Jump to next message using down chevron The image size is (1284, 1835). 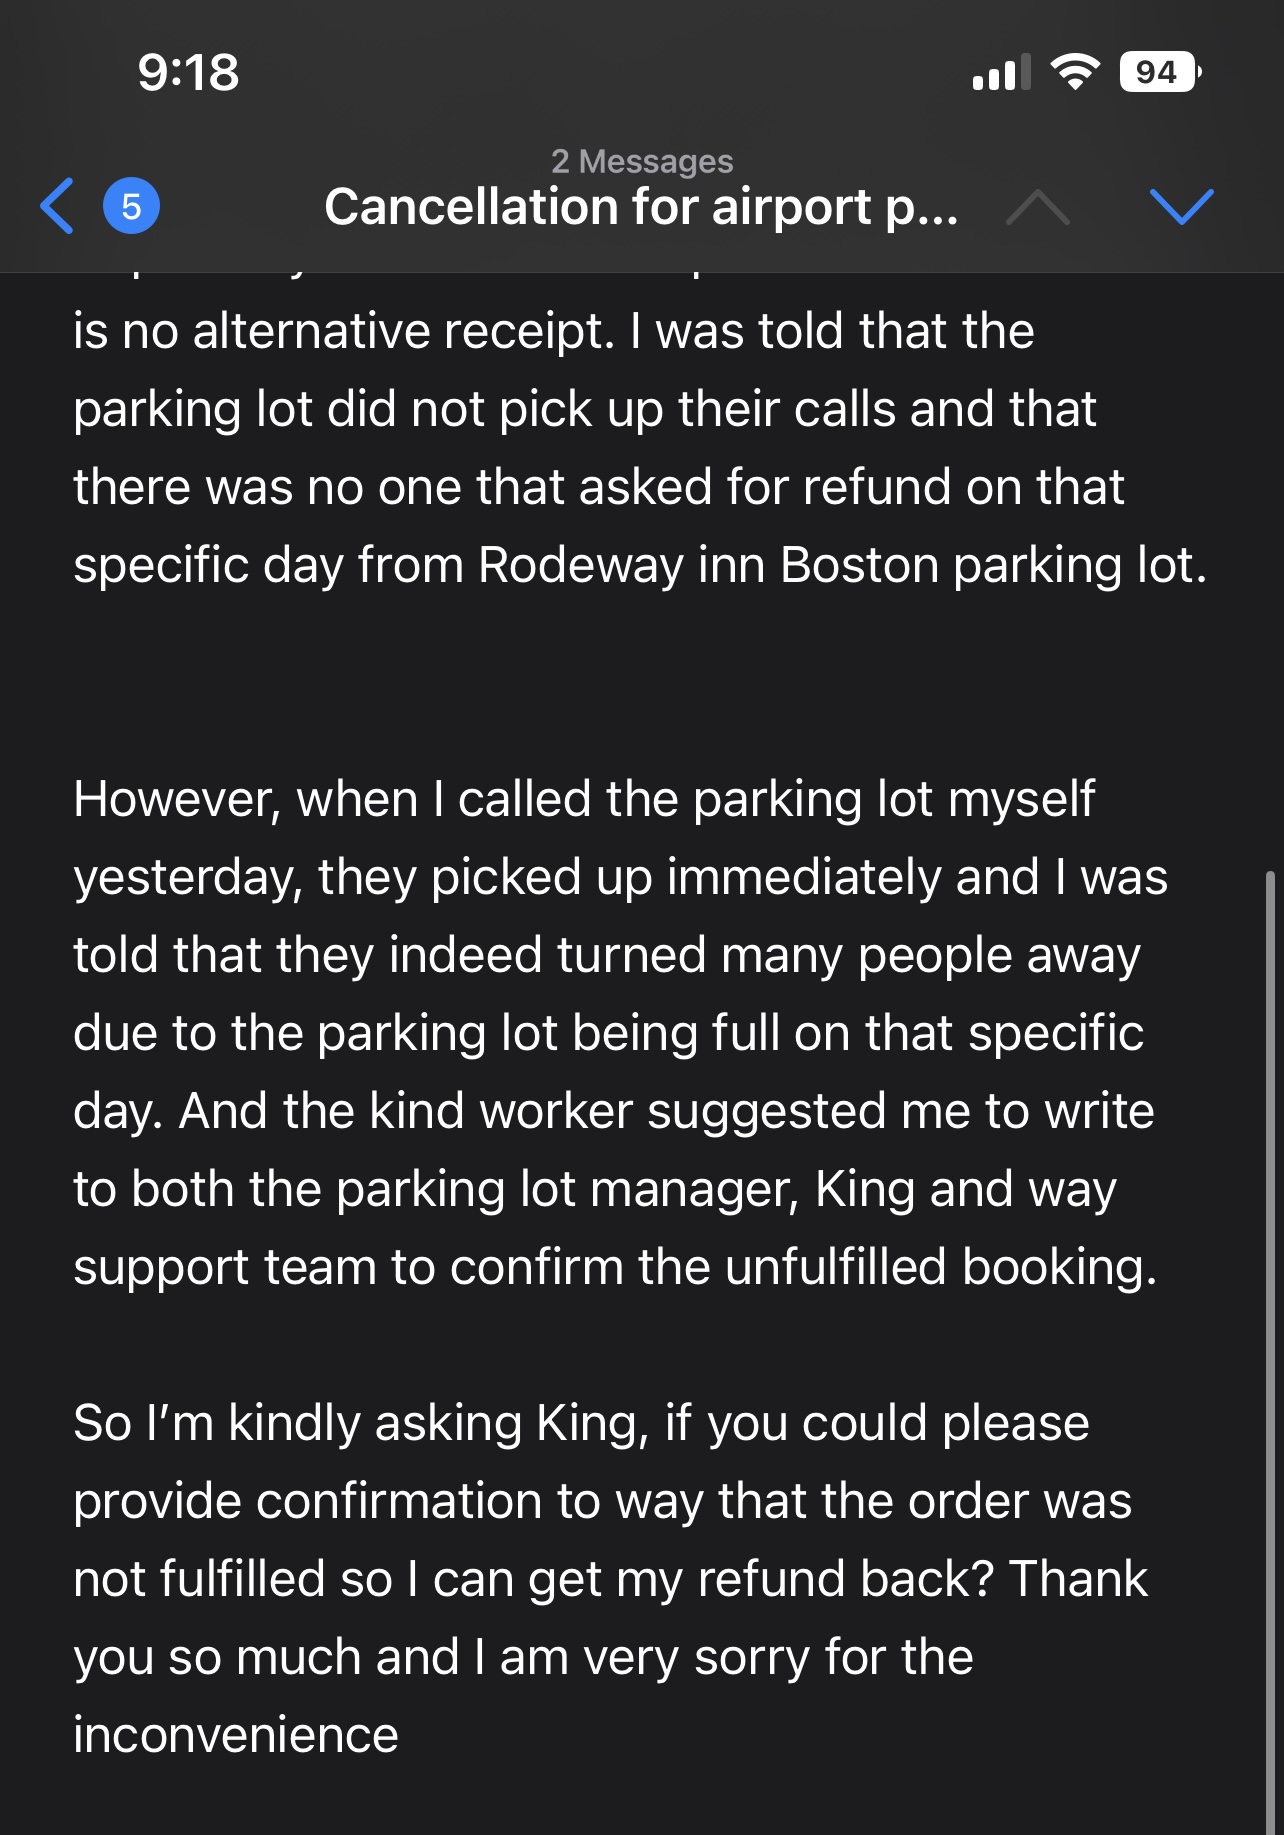[x=1181, y=206]
